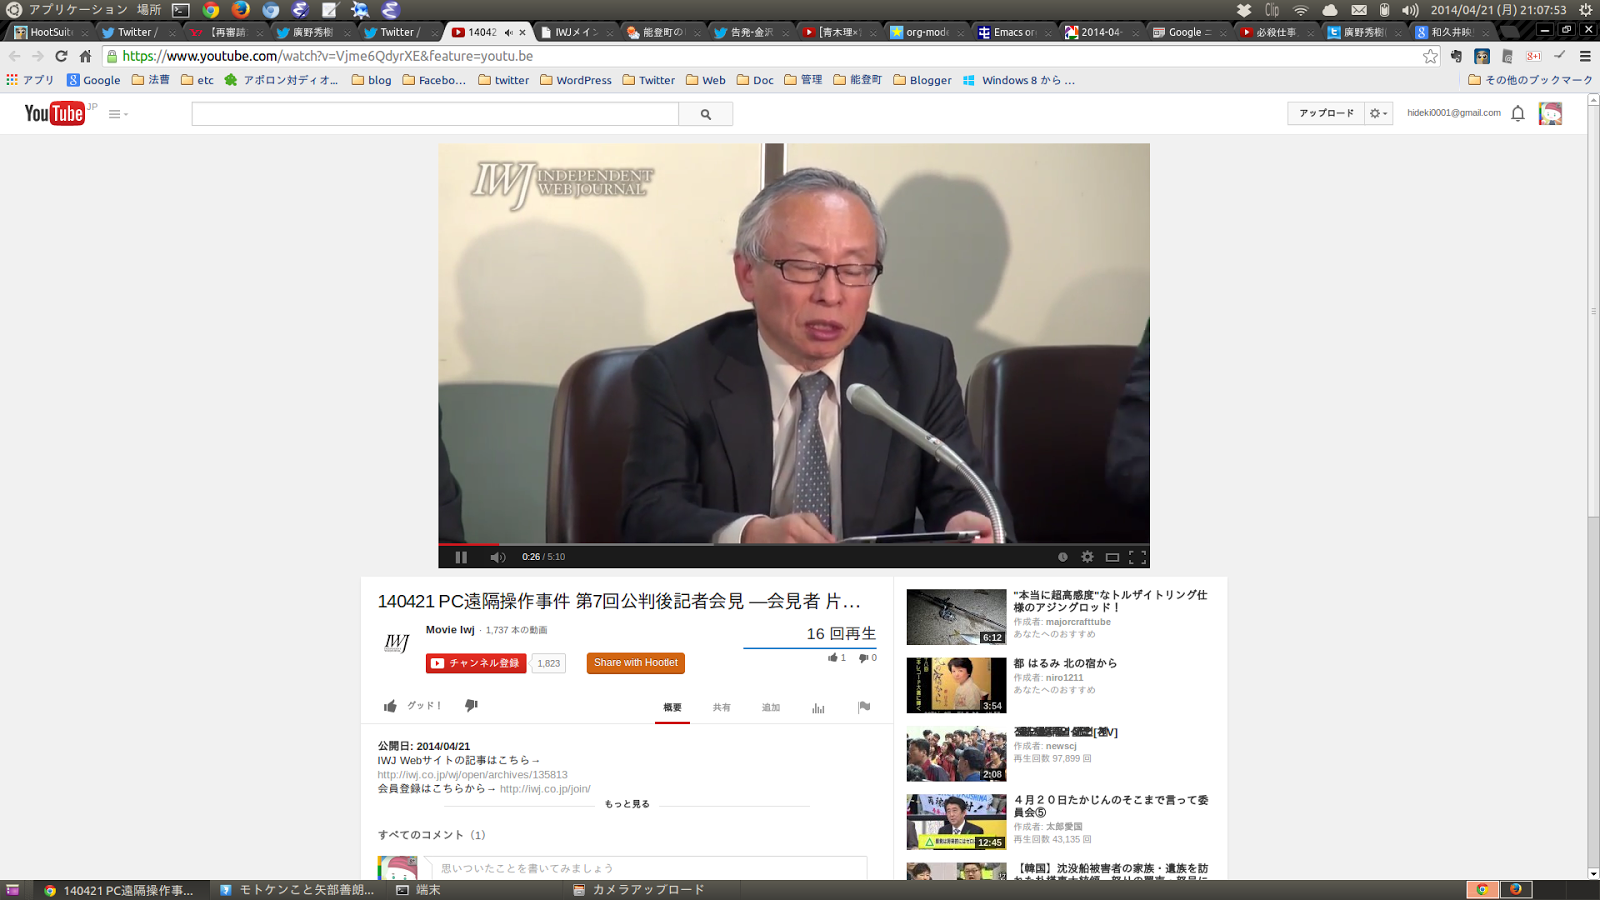Open the mail indicator icon

1359,10
